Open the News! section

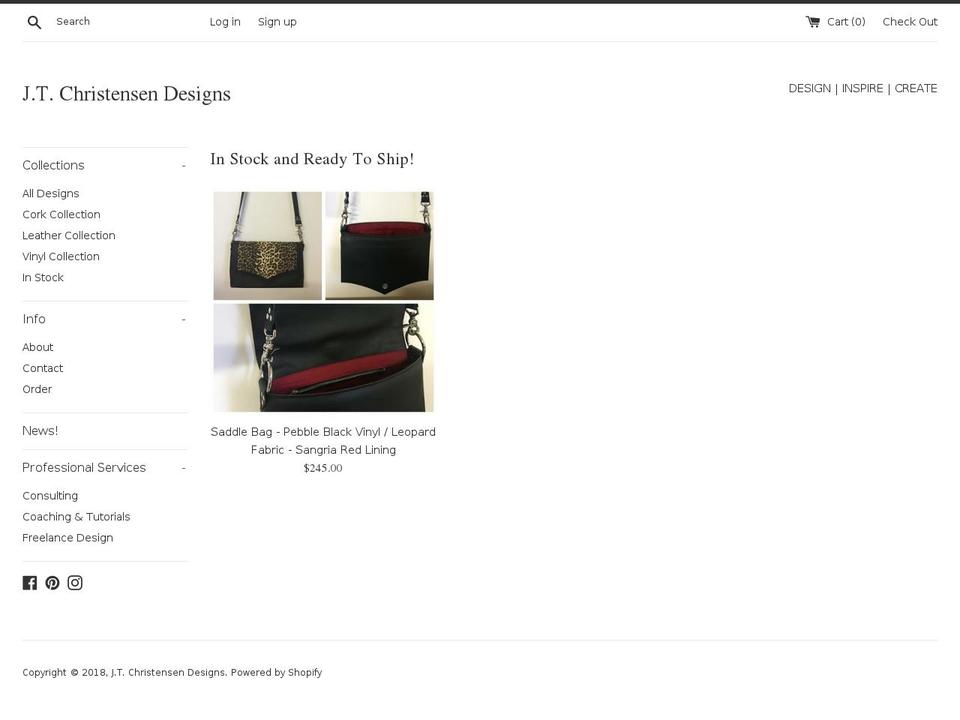(40, 431)
